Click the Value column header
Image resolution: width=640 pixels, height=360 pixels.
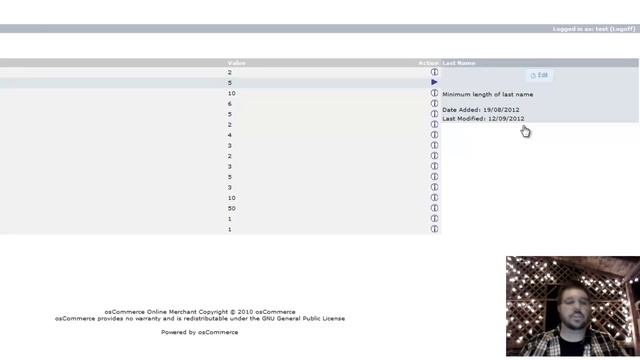[x=236, y=63]
